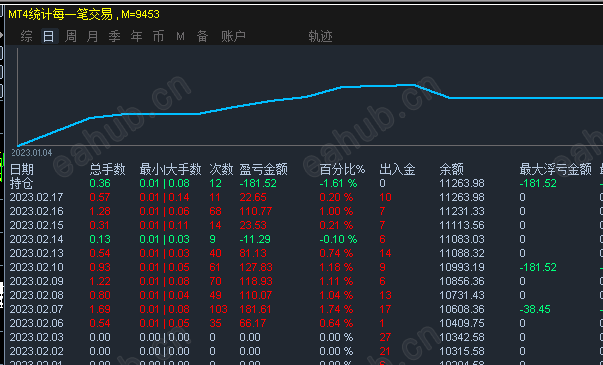Click the 最小|大手数 column header
The image size is (603, 365).
[x=170, y=169]
